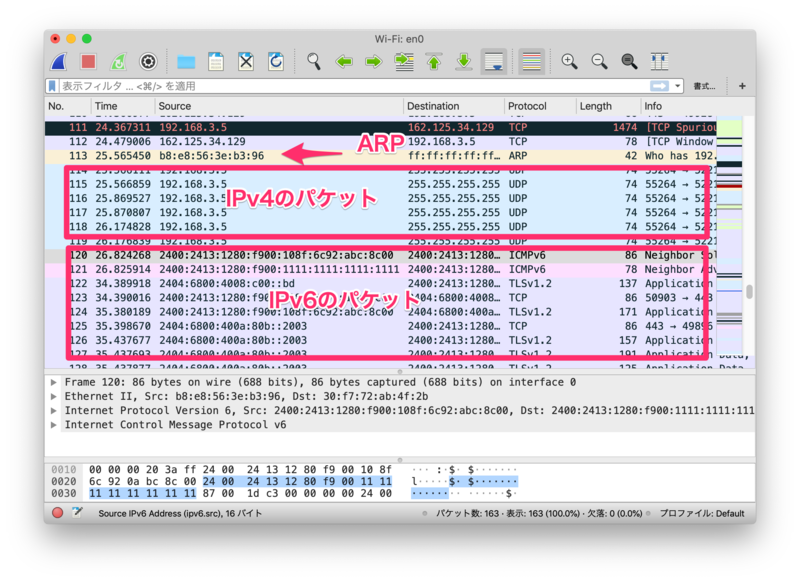This screenshot has width=800, height=582.
Task: Click the packet minimap color overview
Action: pos(729,235)
